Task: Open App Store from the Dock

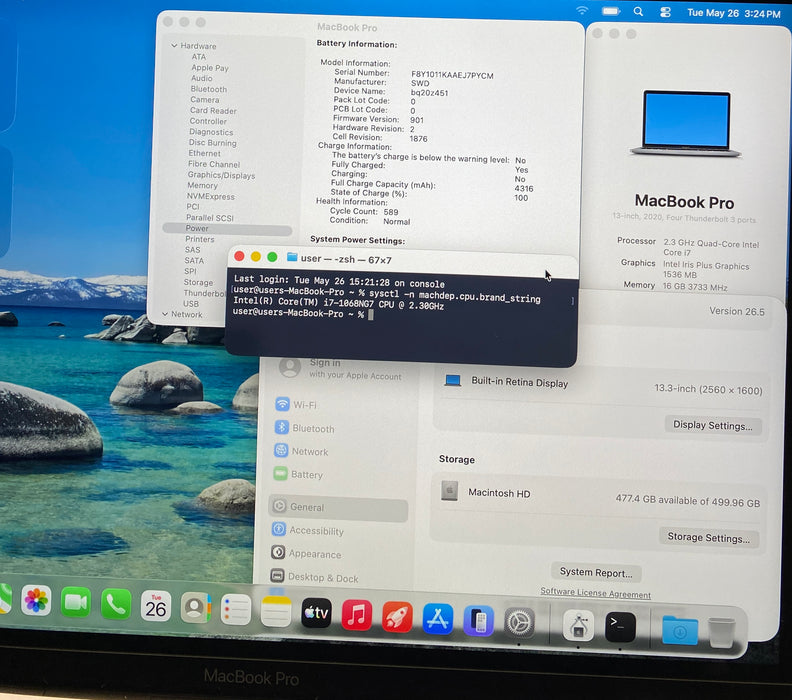Action: [437, 619]
